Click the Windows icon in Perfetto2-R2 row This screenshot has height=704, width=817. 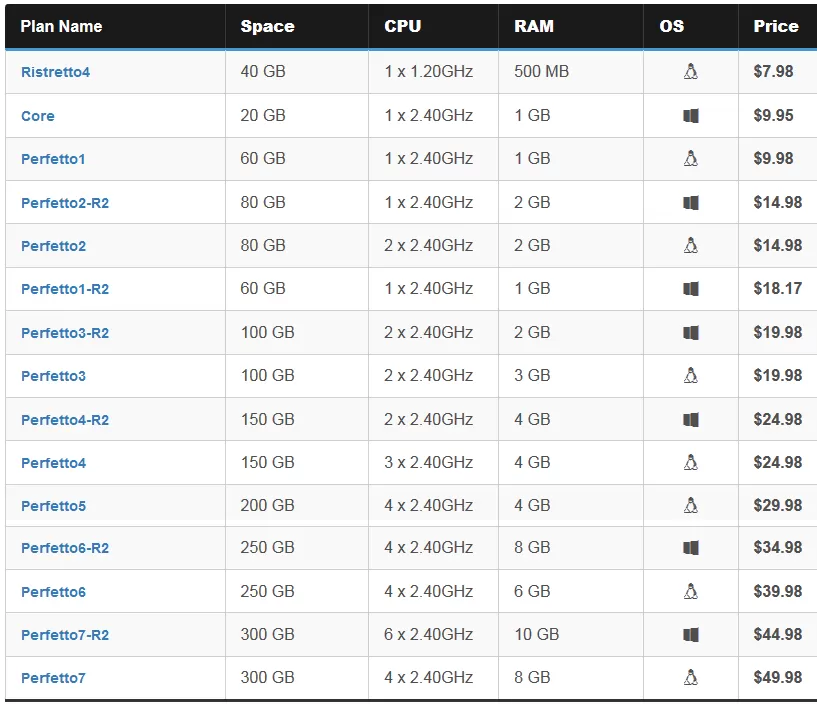690,203
